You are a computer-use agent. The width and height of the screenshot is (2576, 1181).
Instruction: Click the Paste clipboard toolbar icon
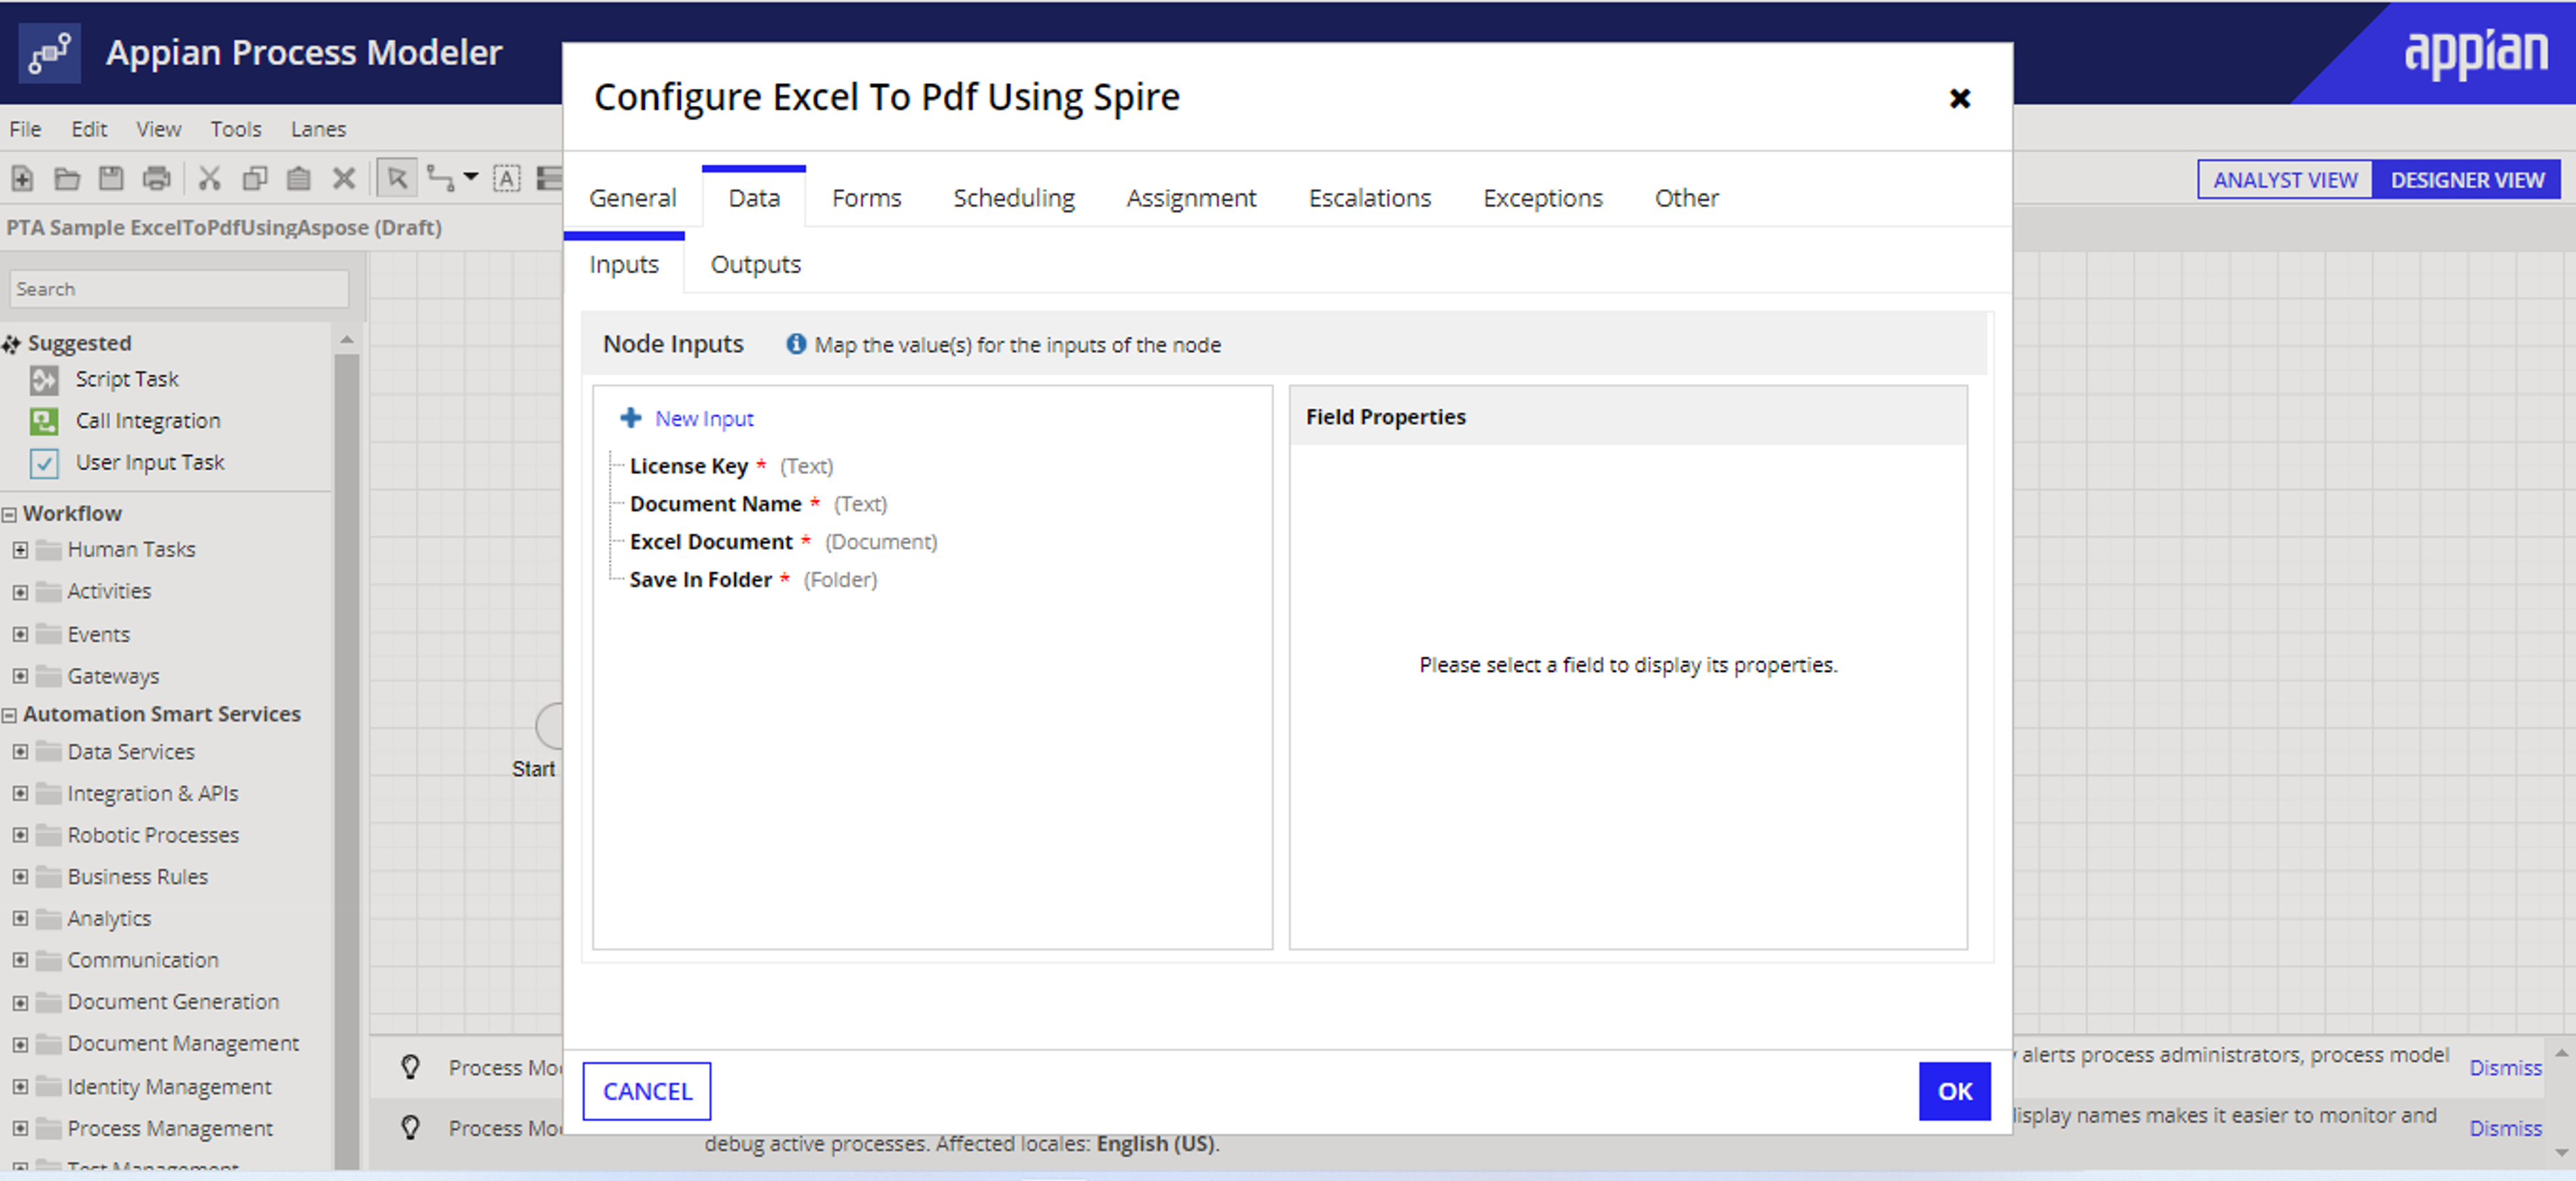[x=298, y=179]
